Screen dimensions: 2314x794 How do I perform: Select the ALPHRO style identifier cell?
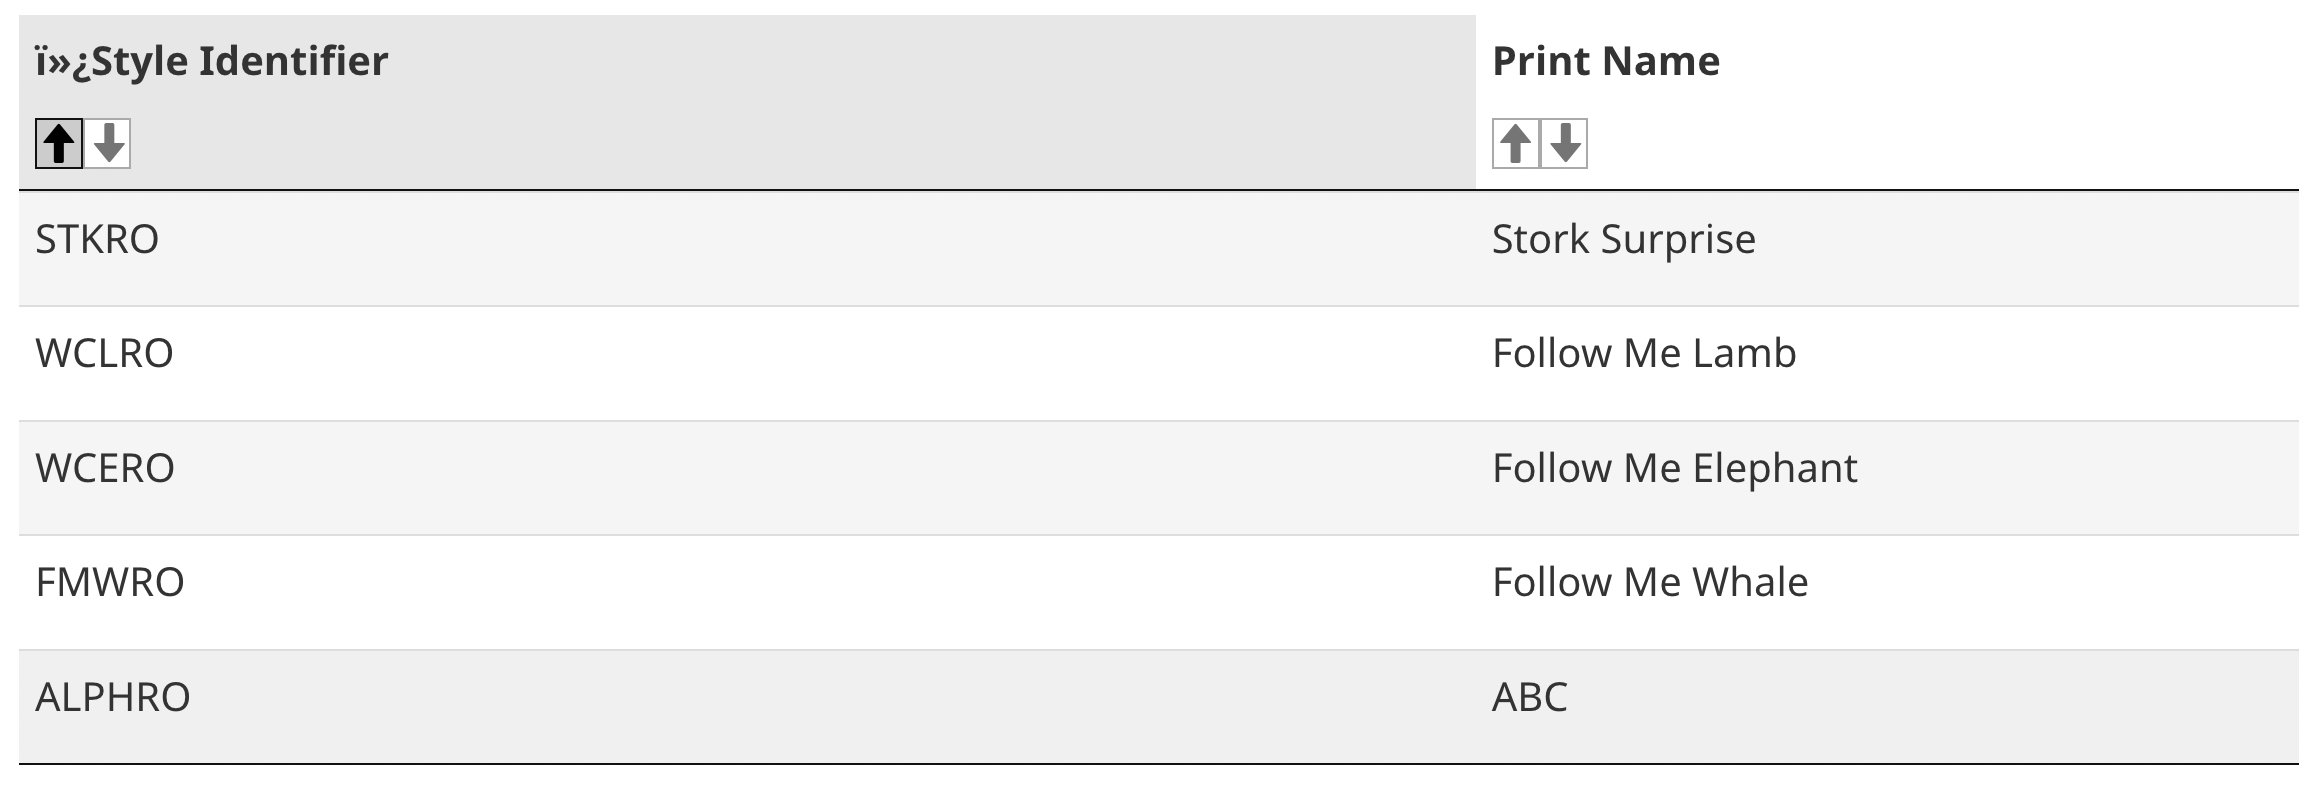click(x=113, y=698)
